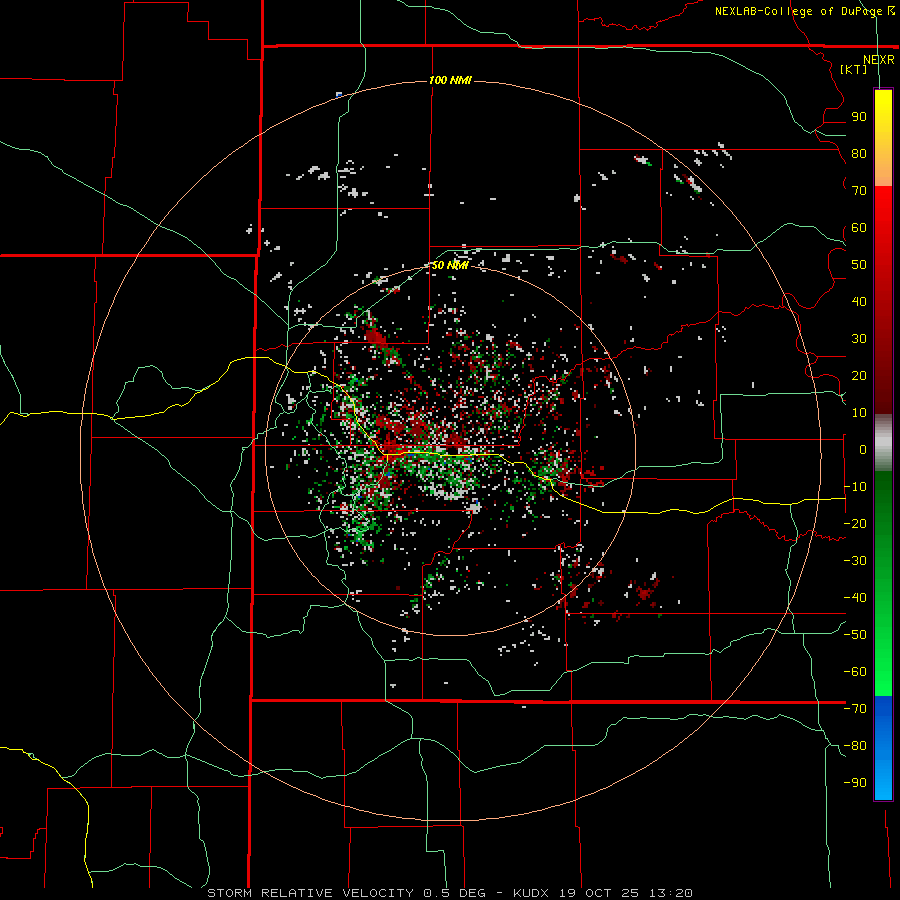Screen dimensions: 900x900
Task: Click the 30 value on velocity scale
Action: (x=859, y=339)
